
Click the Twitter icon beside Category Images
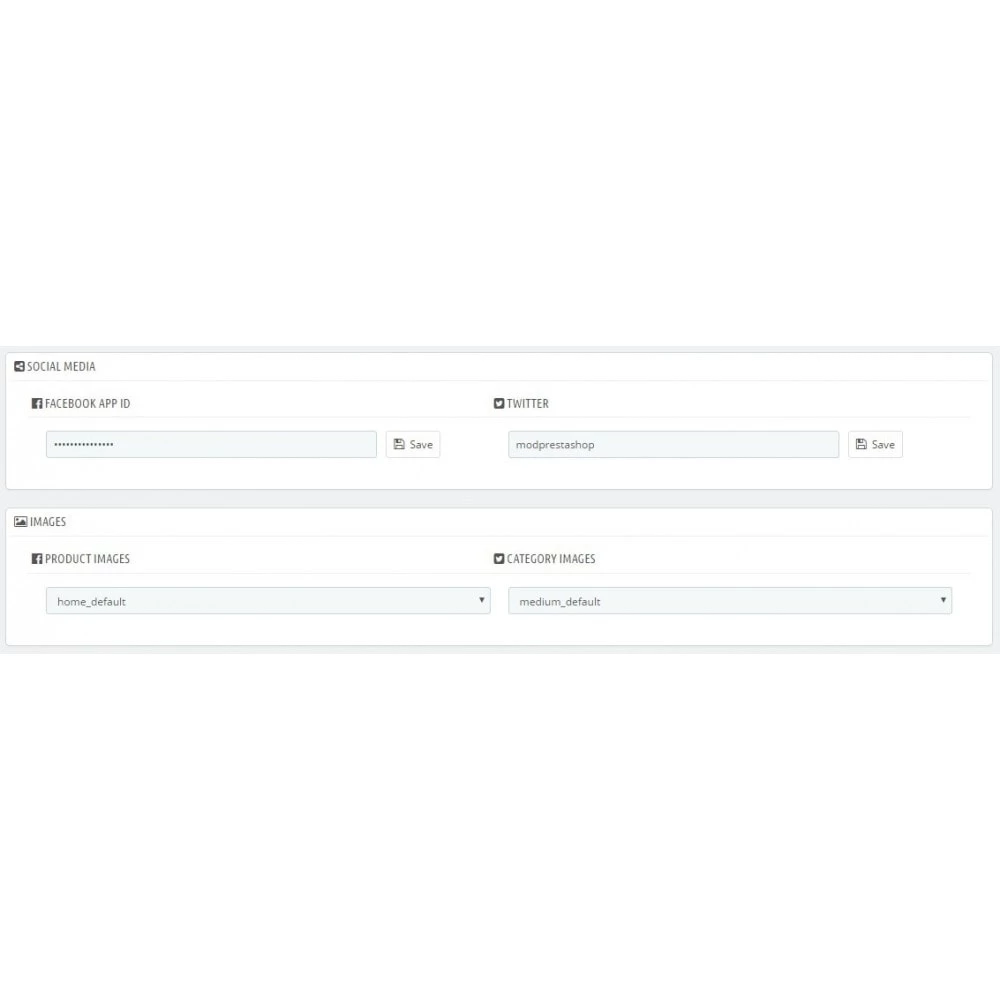click(499, 559)
